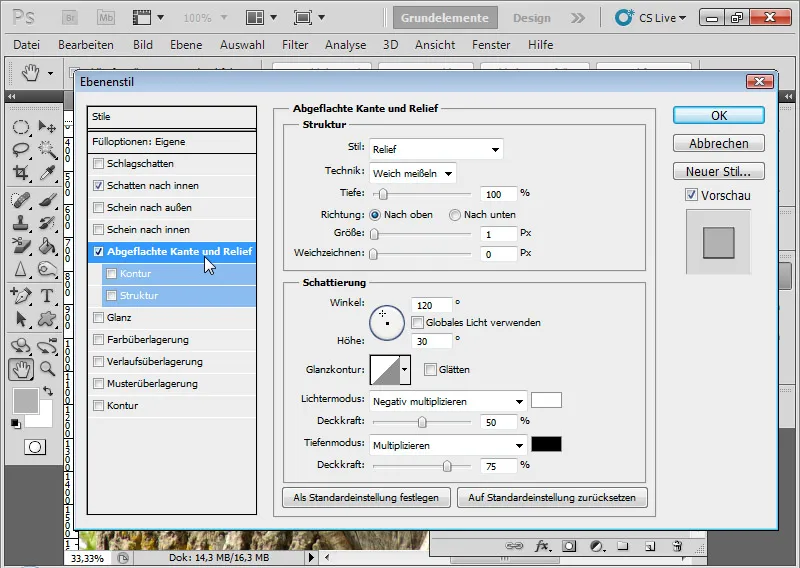The image size is (800, 568).
Task: Toggle the Vorschau preview checkbox
Action: coord(691,195)
